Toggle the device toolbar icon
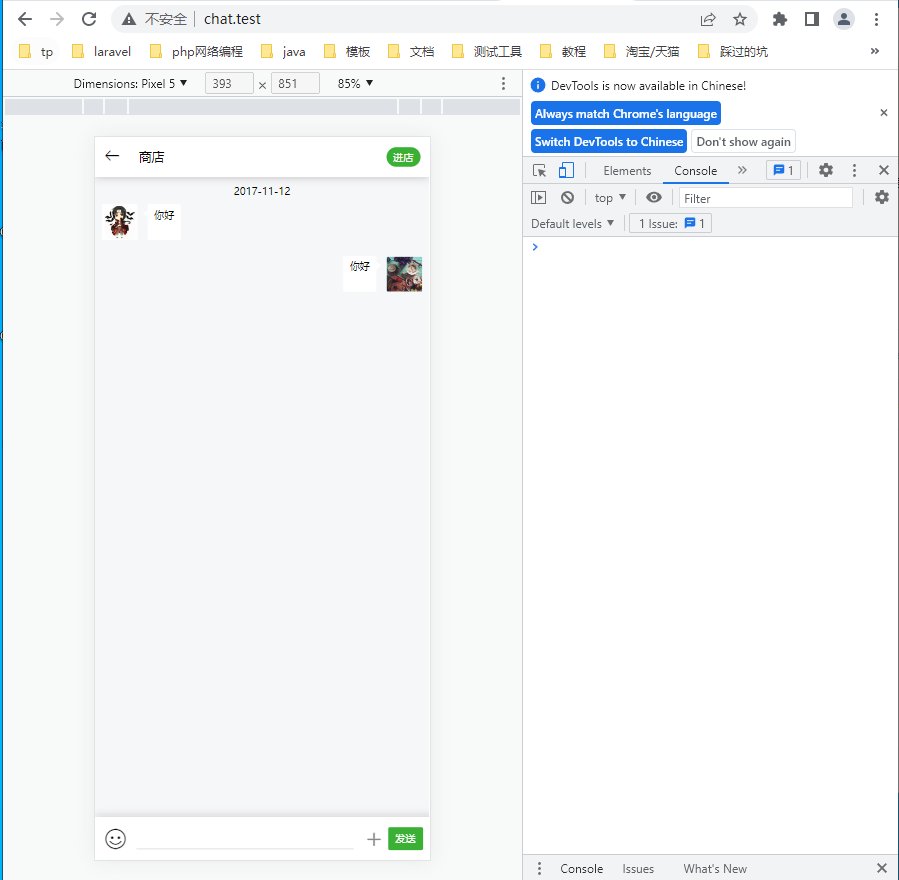This screenshot has height=880, width=899. 566,170
